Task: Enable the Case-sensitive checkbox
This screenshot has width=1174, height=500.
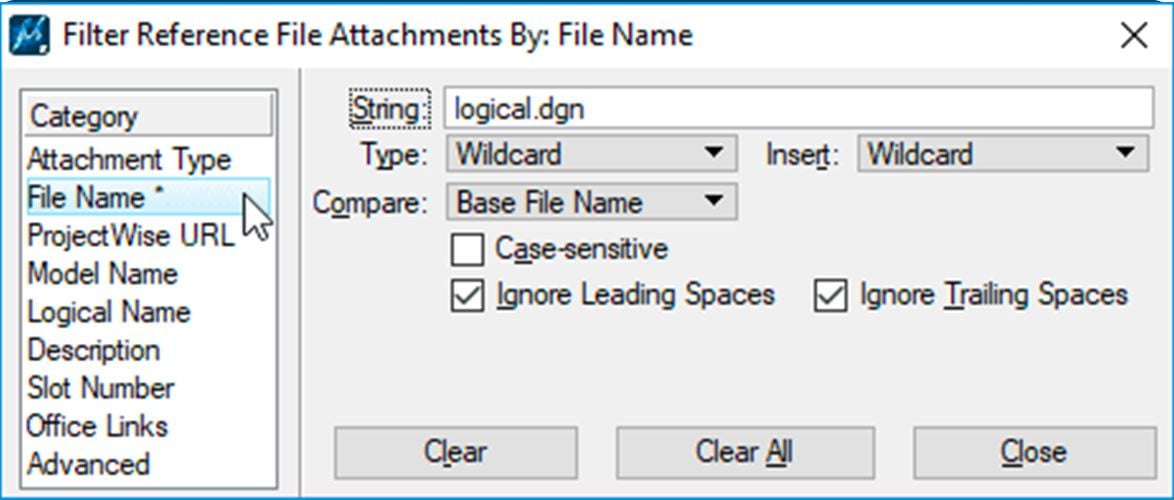Action: 466,249
